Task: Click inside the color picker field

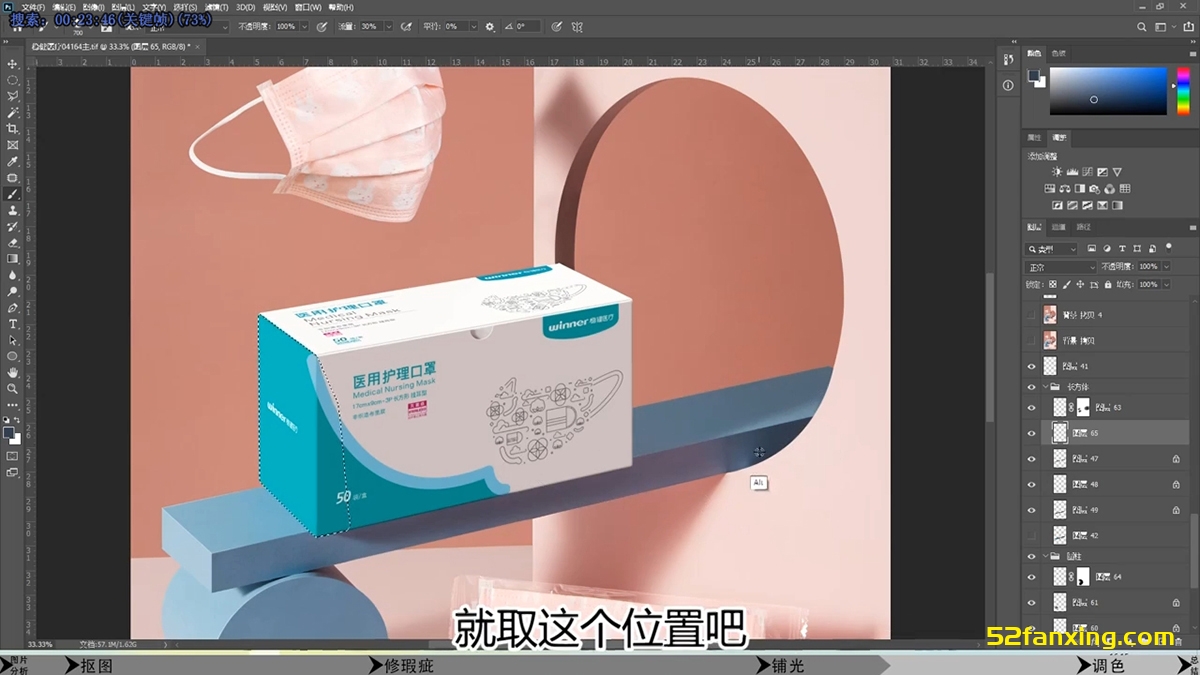Action: [x=1108, y=91]
